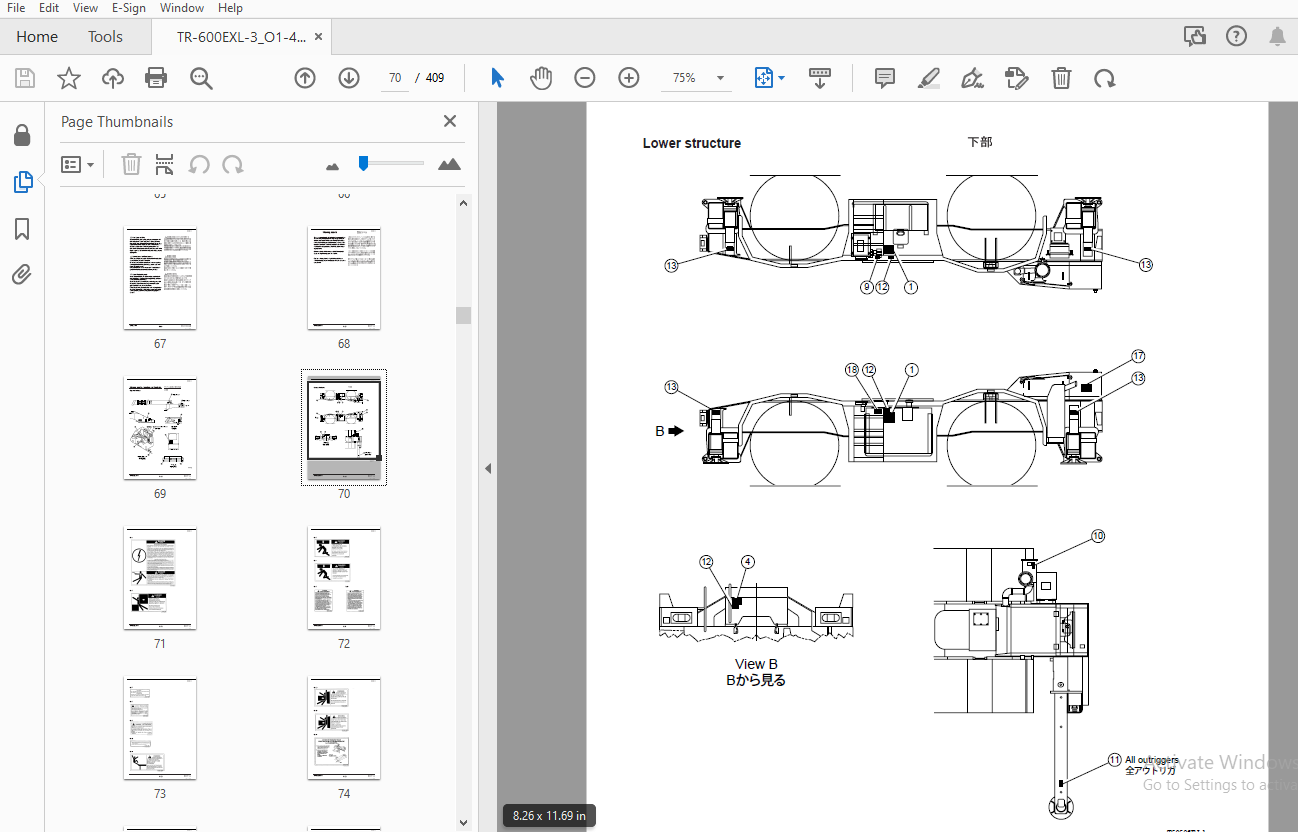The width and height of the screenshot is (1298, 832).
Task: Rotate thumbnails clockwise
Action: pos(233,164)
